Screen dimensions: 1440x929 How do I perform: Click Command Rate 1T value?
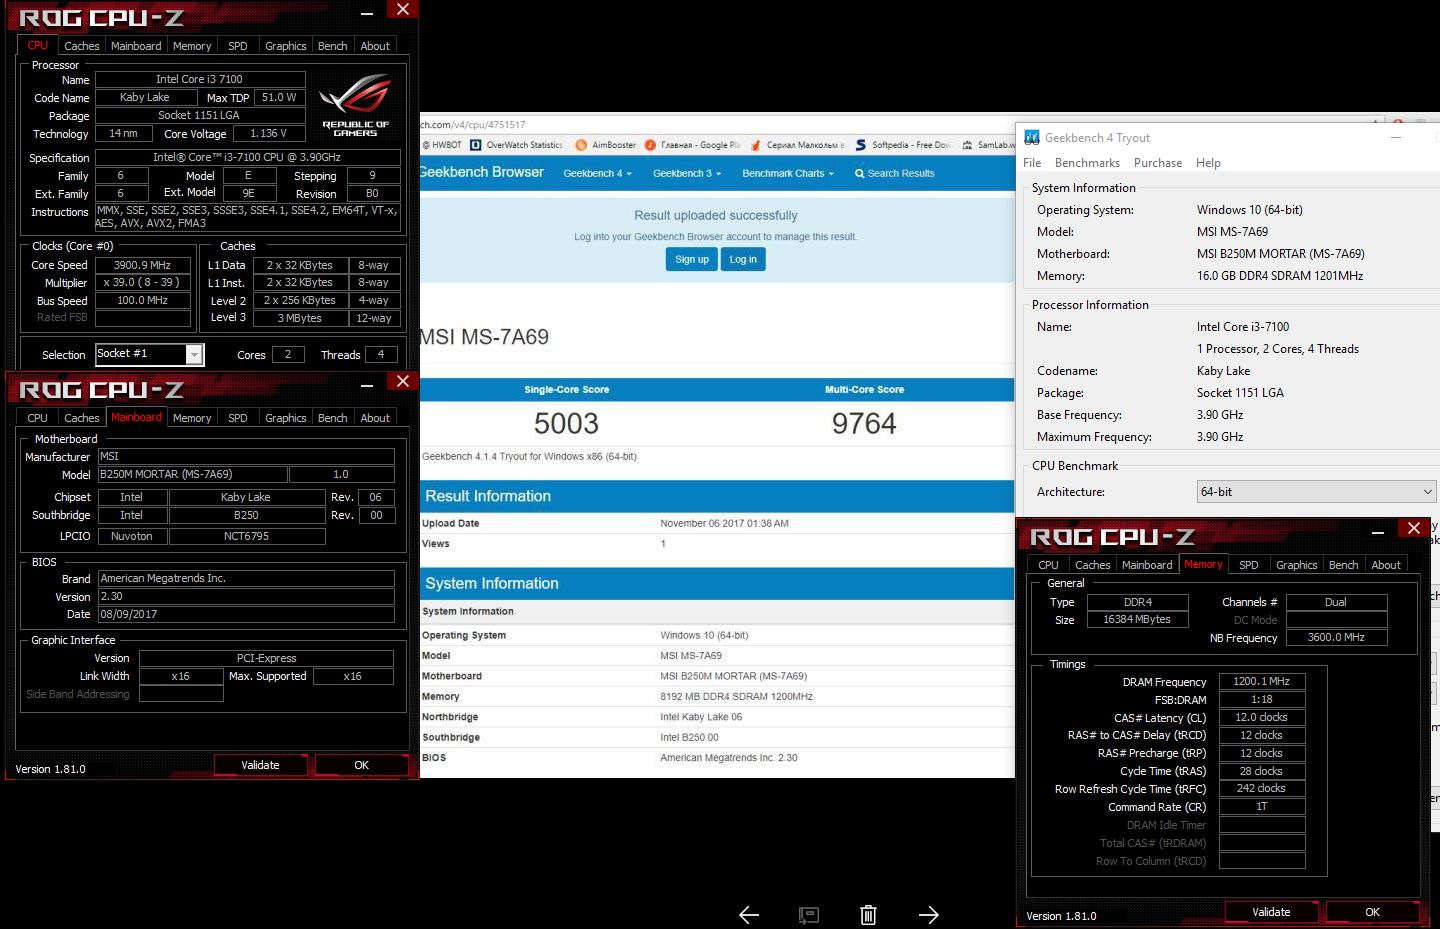click(1262, 807)
